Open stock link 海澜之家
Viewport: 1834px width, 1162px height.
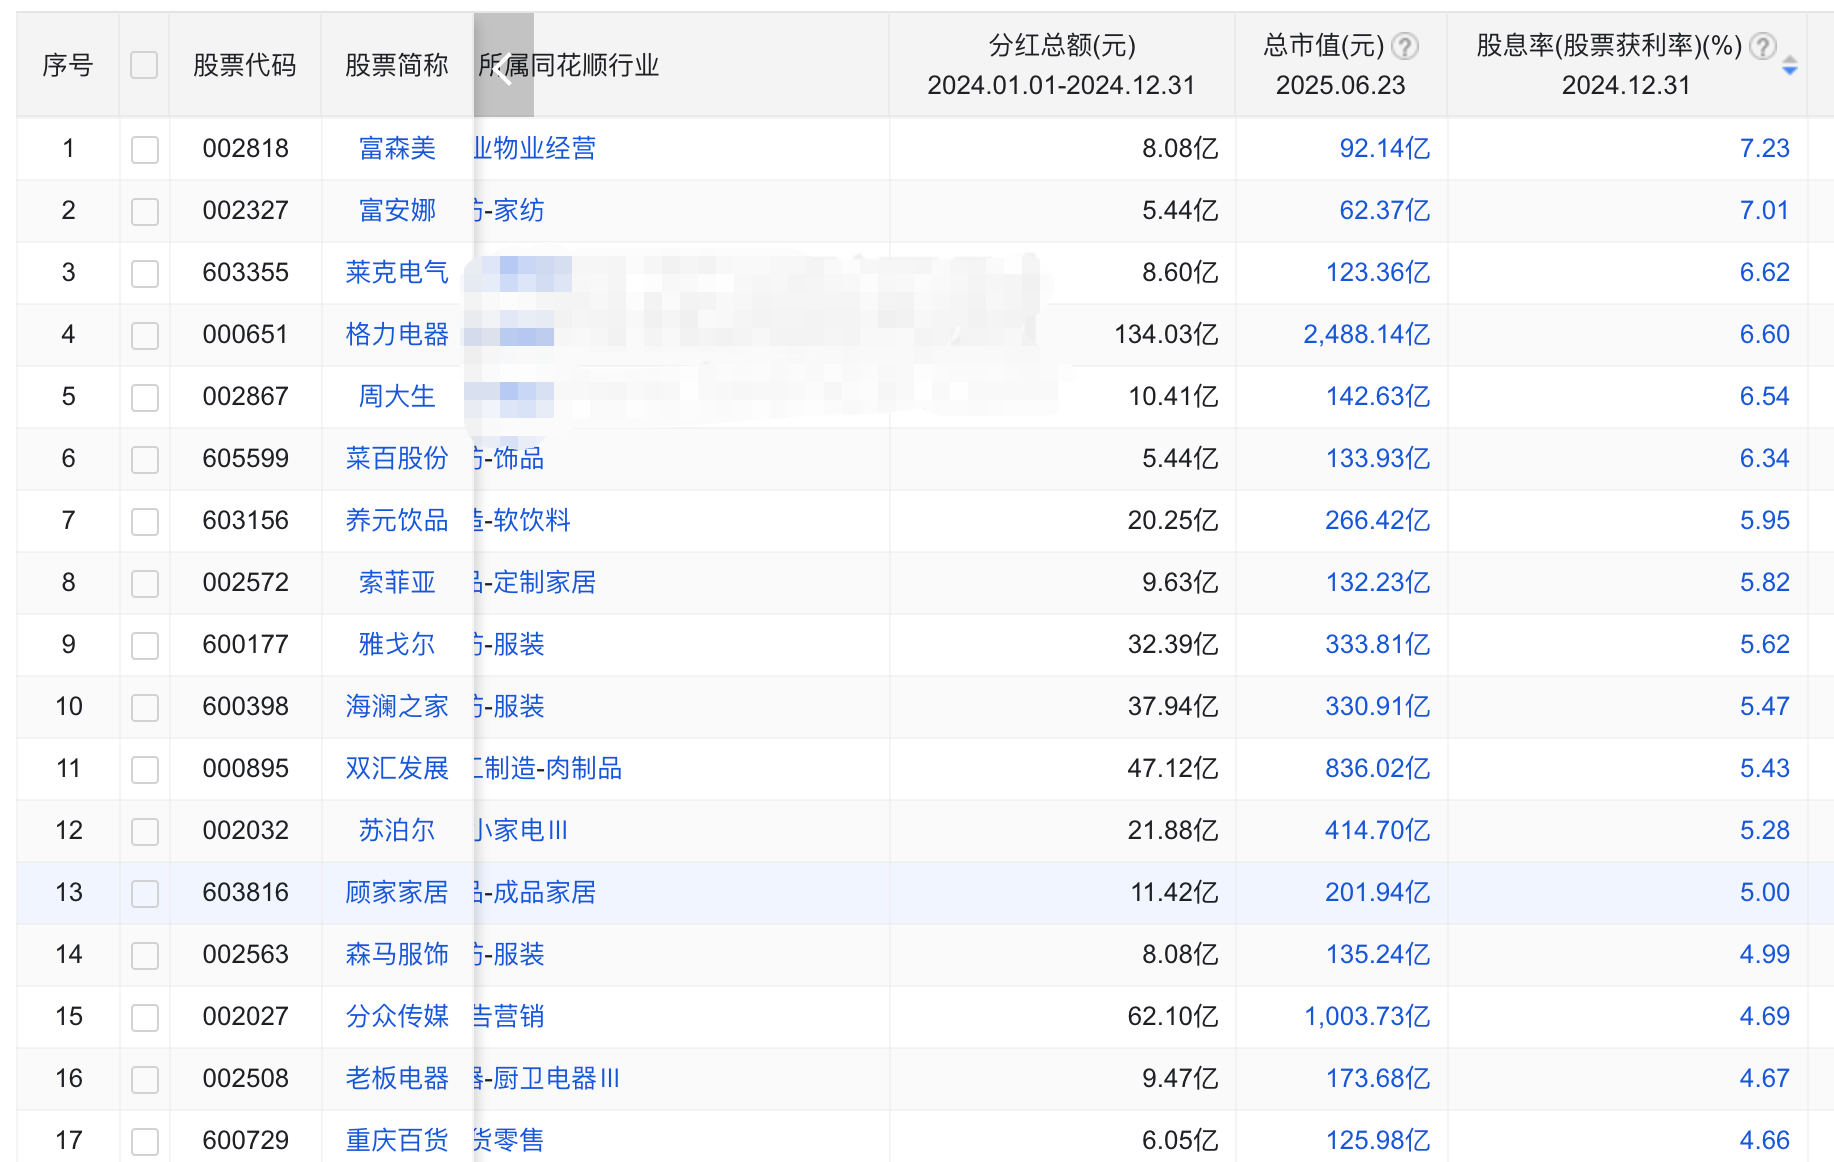(x=397, y=706)
